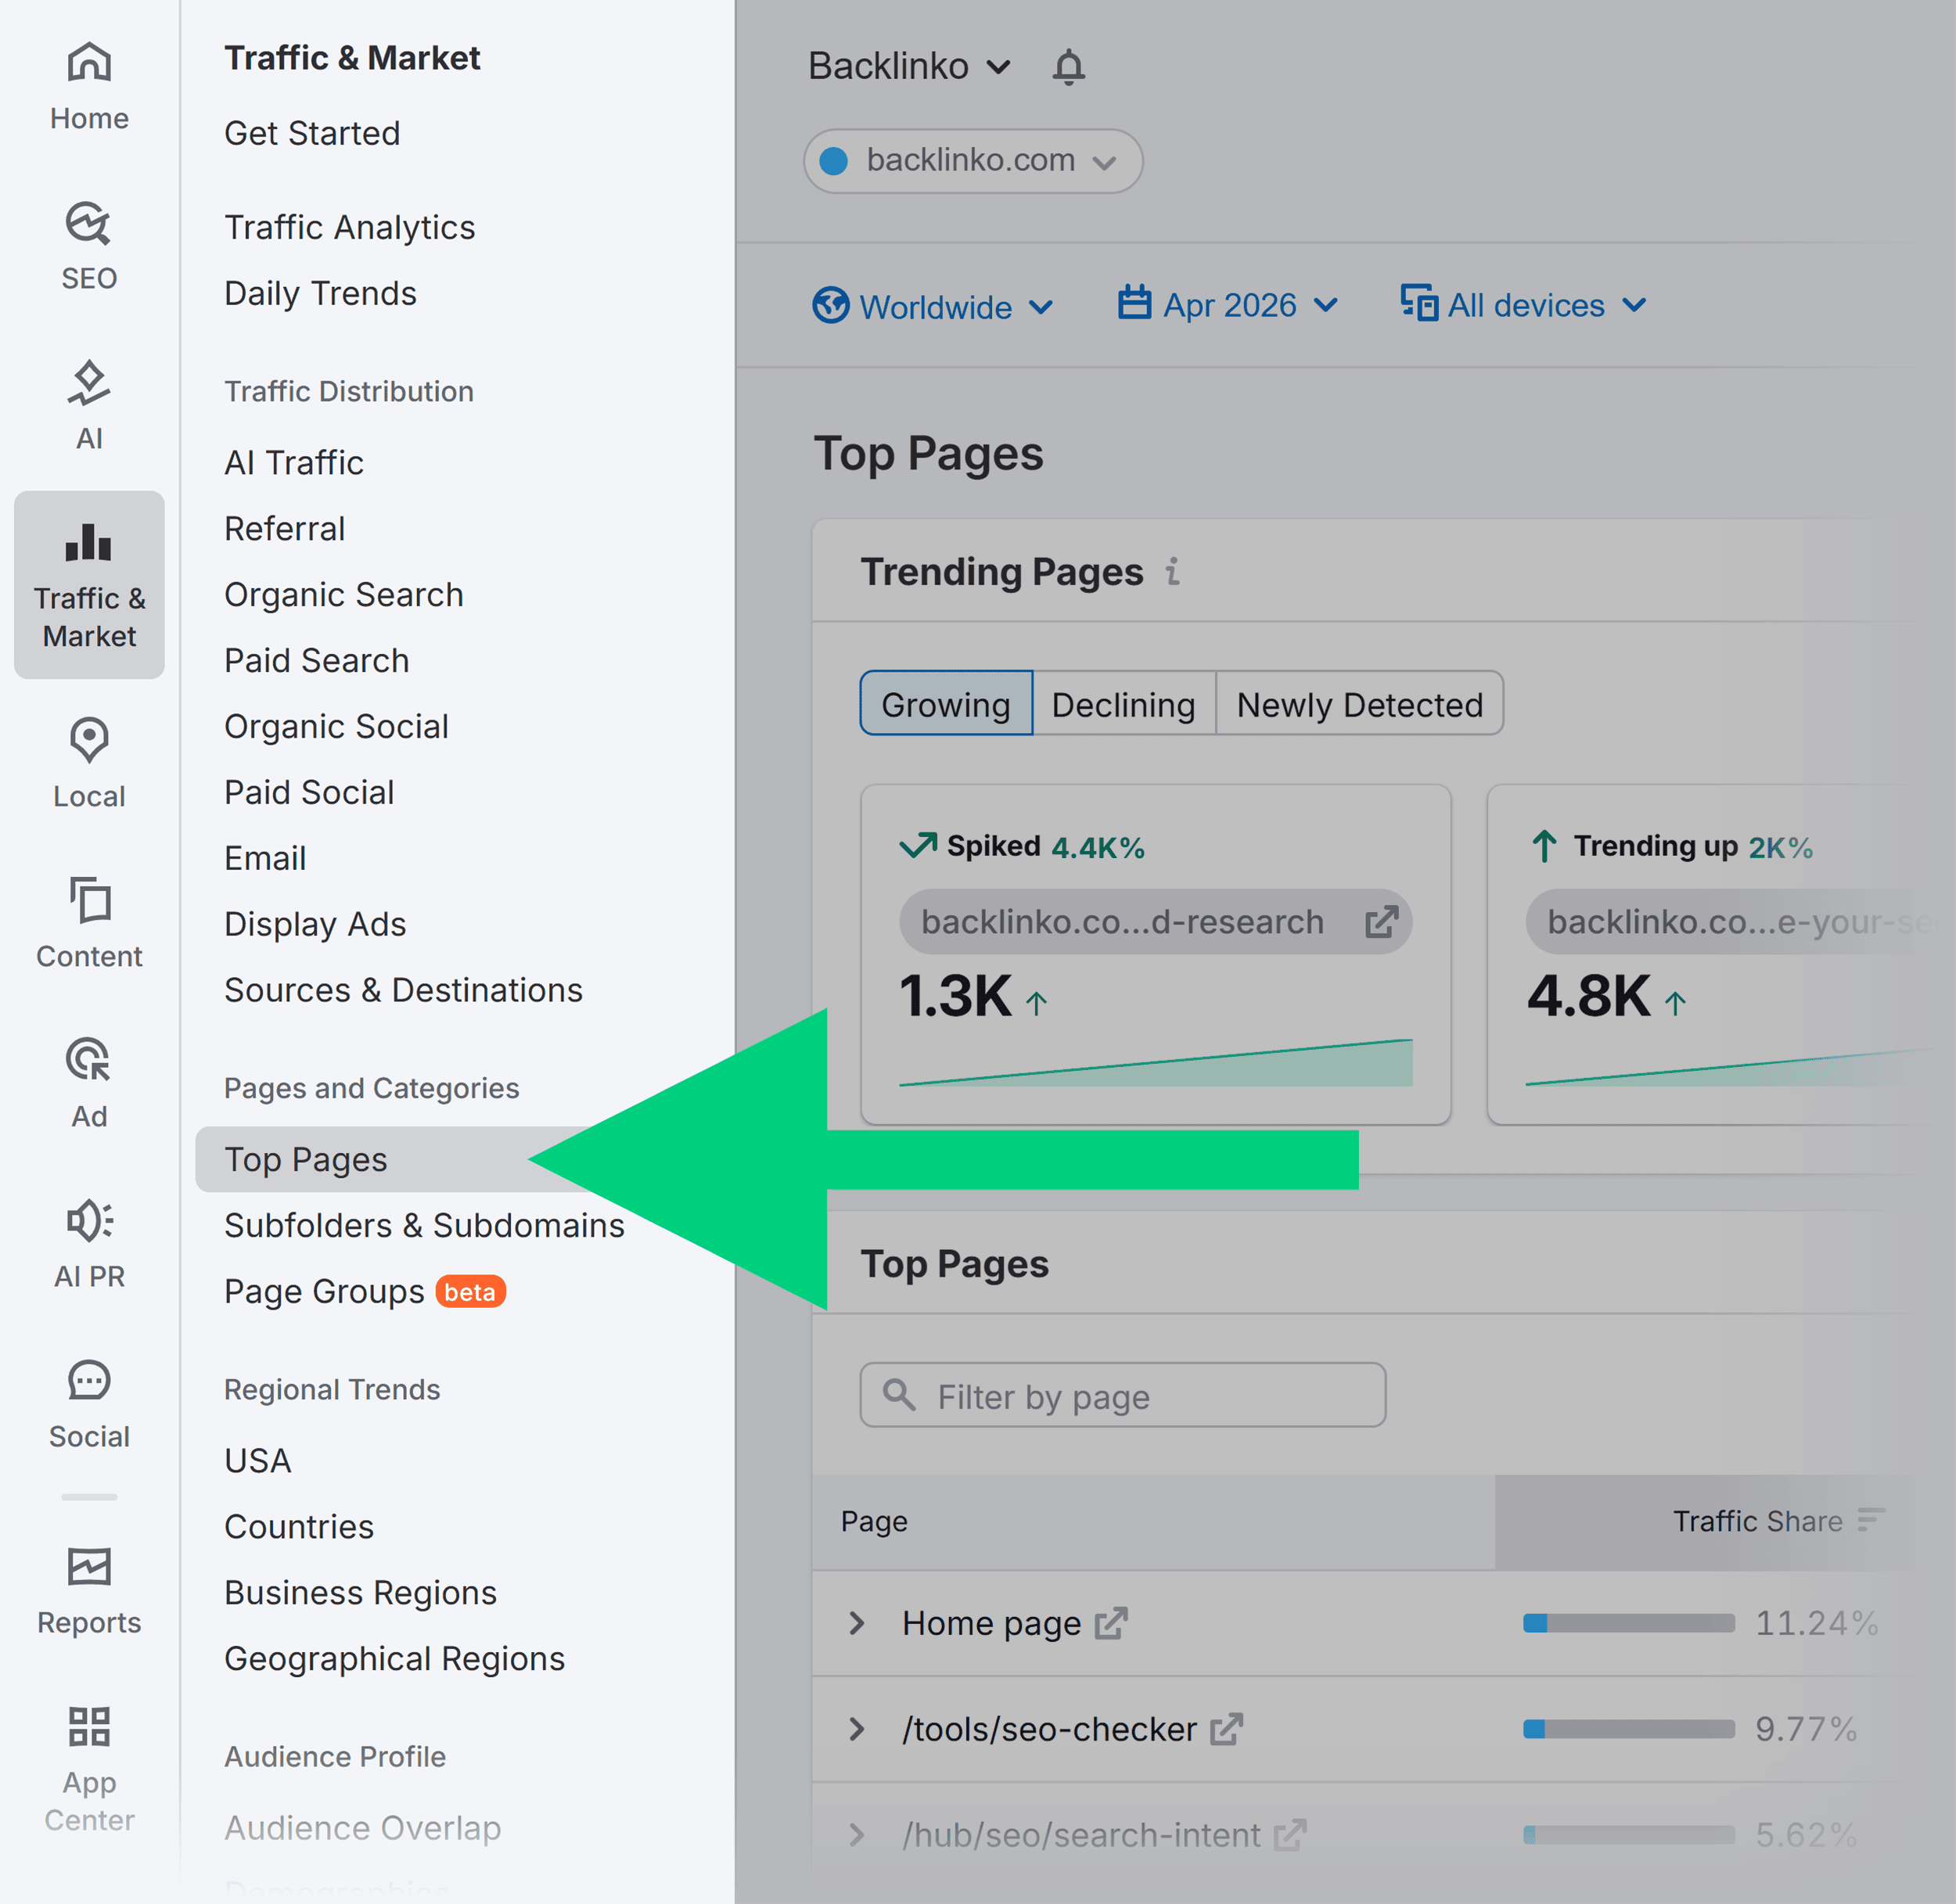Open /tools/seo-checker external link icon
The width and height of the screenshot is (1956, 1904).
tap(1226, 1729)
